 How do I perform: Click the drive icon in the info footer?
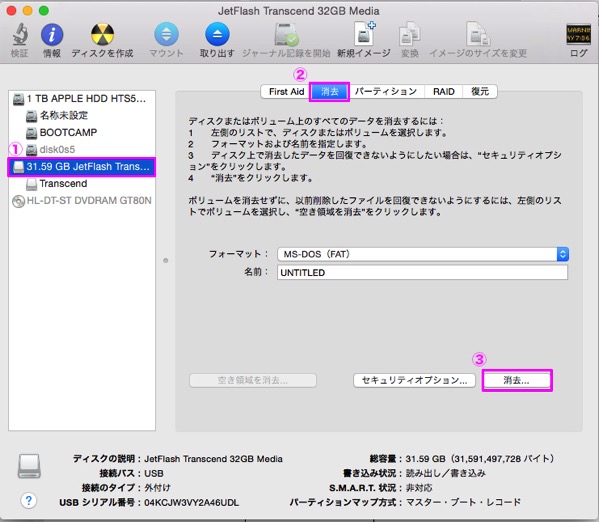(29, 466)
